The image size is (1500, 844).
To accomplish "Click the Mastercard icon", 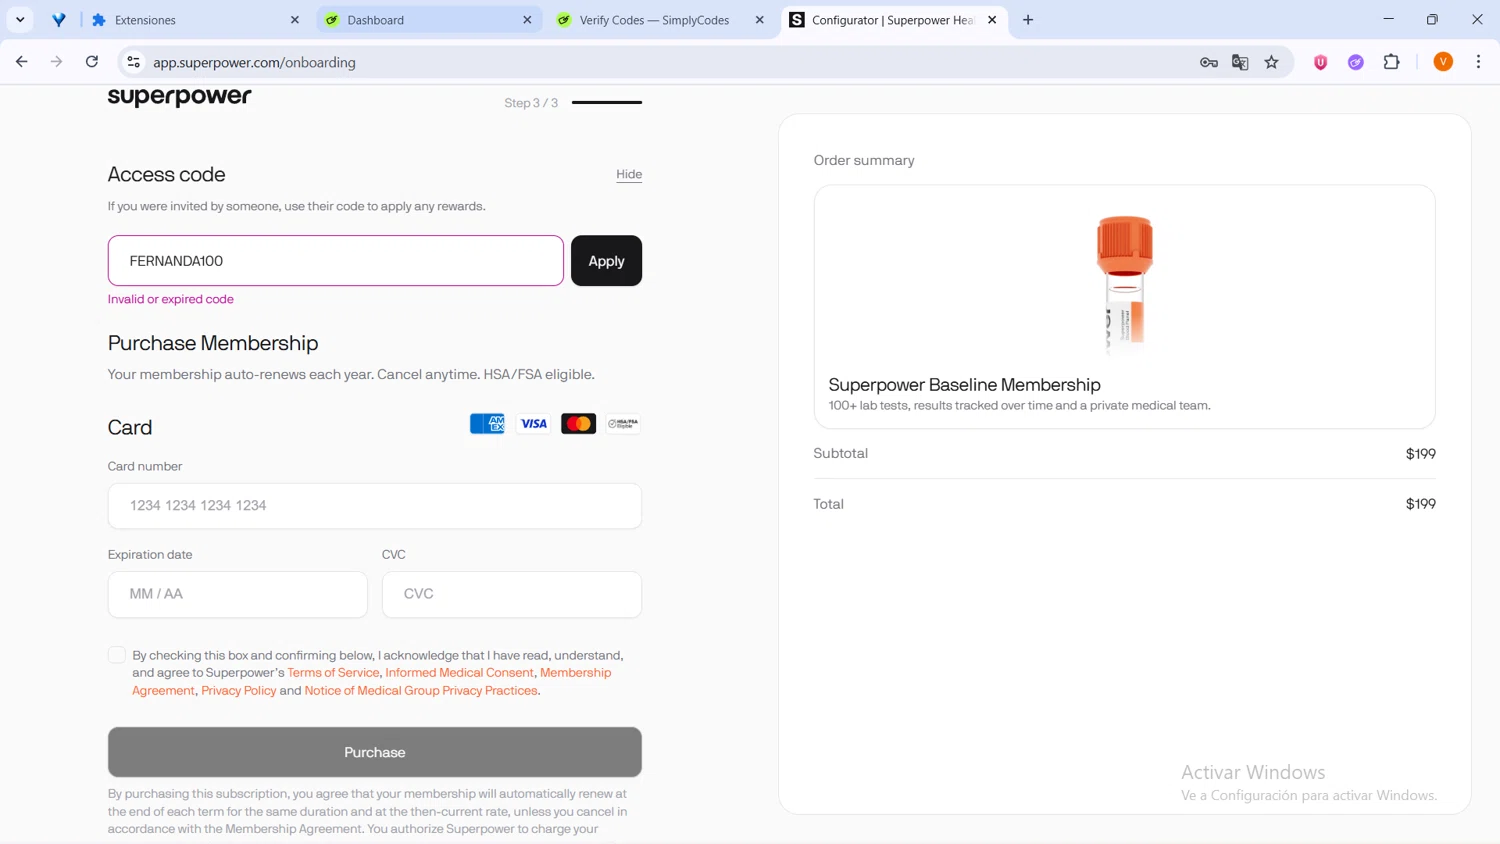I will (578, 424).
